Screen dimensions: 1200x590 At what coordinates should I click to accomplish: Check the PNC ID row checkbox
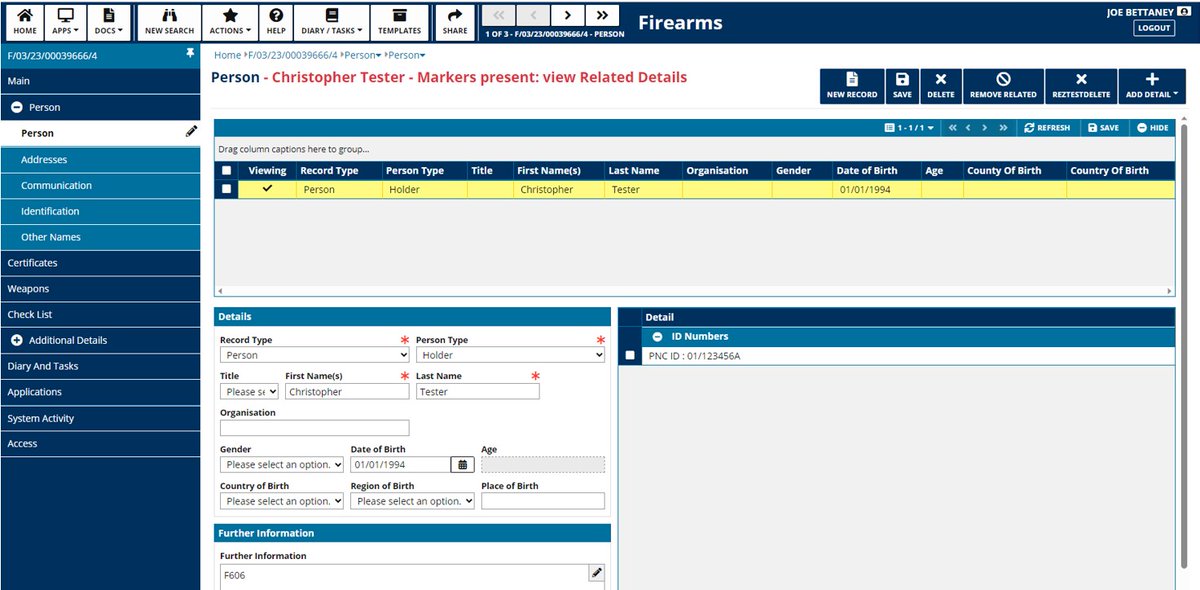(628, 355)
